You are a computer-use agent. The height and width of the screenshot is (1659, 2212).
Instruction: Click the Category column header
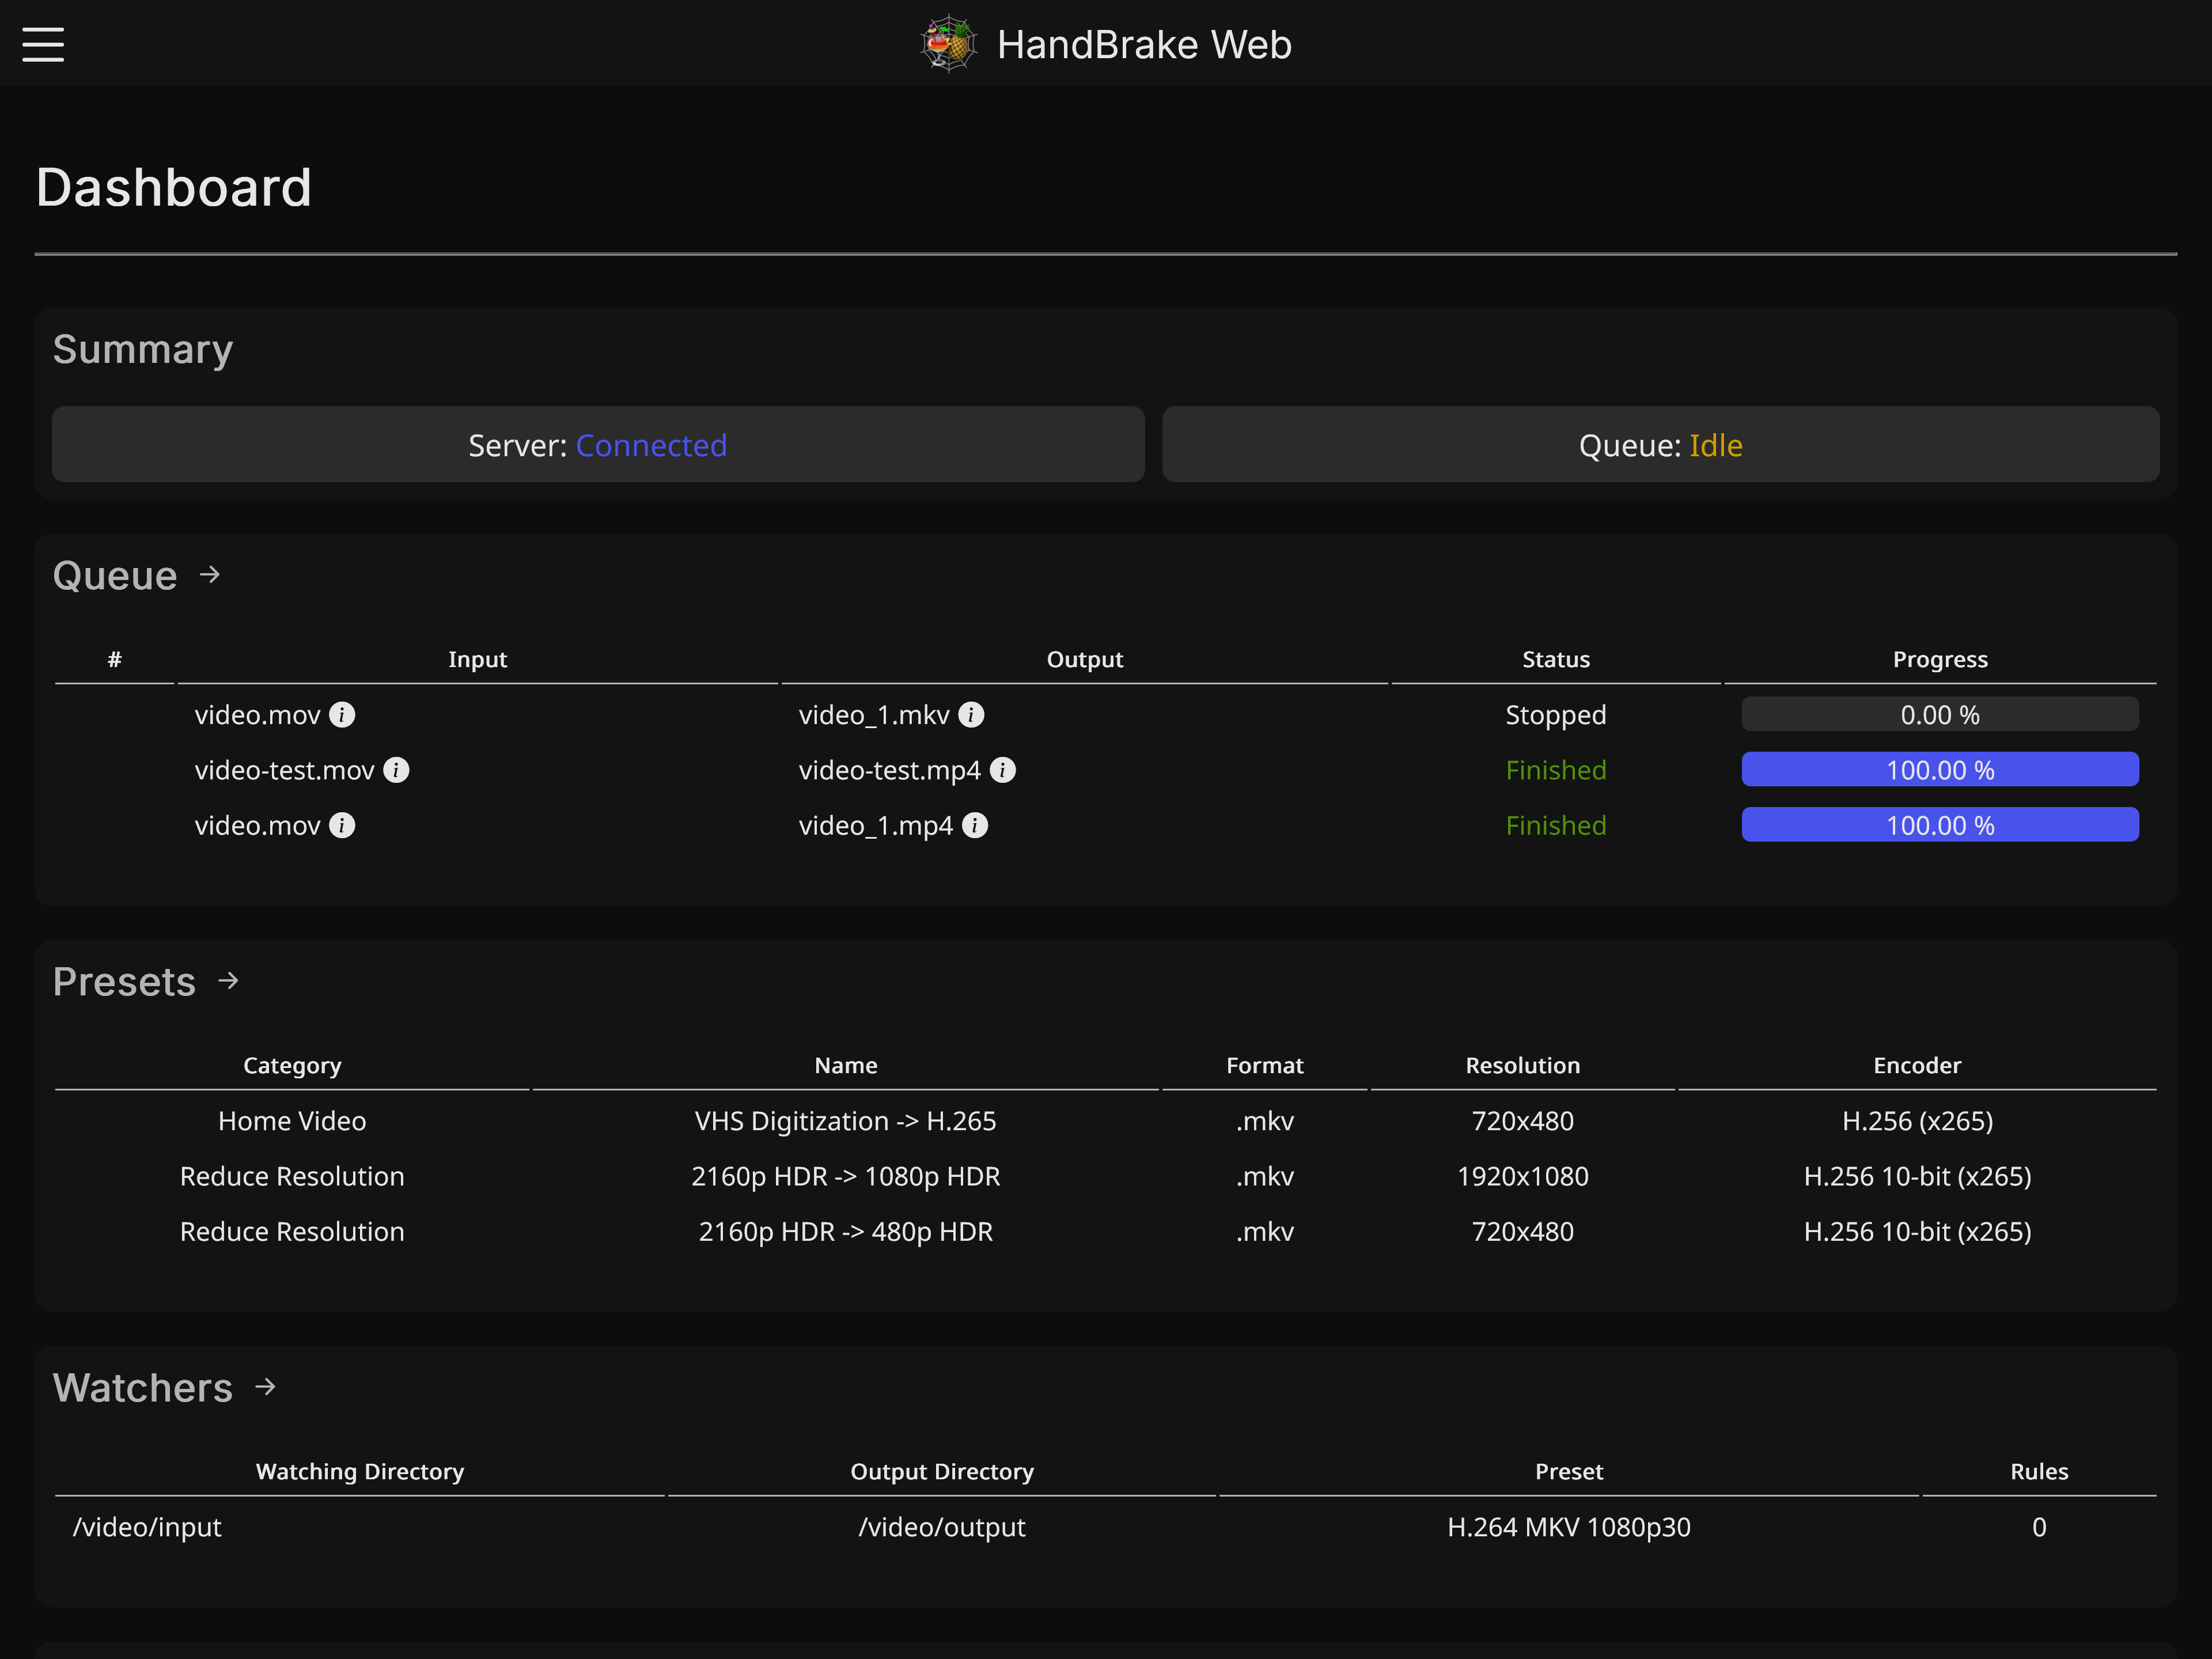tap(292, 1065)
